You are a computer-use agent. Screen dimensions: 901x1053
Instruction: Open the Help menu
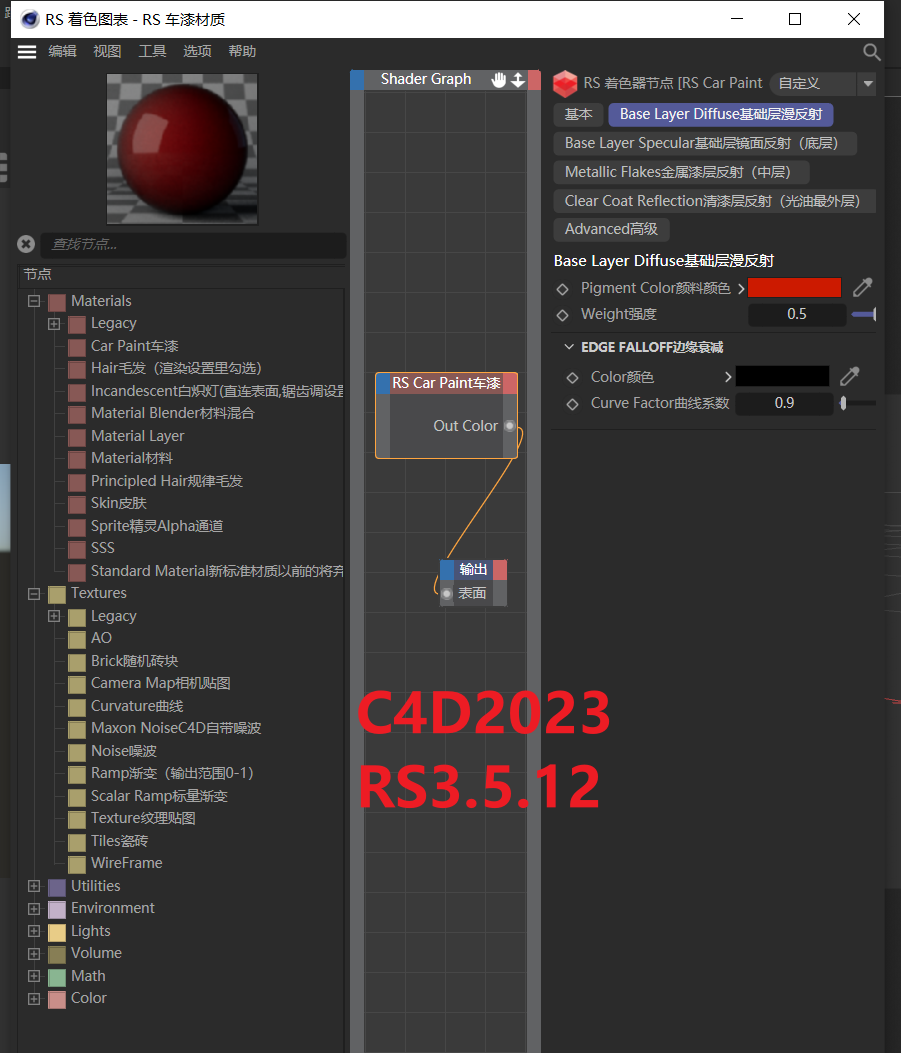242,52
